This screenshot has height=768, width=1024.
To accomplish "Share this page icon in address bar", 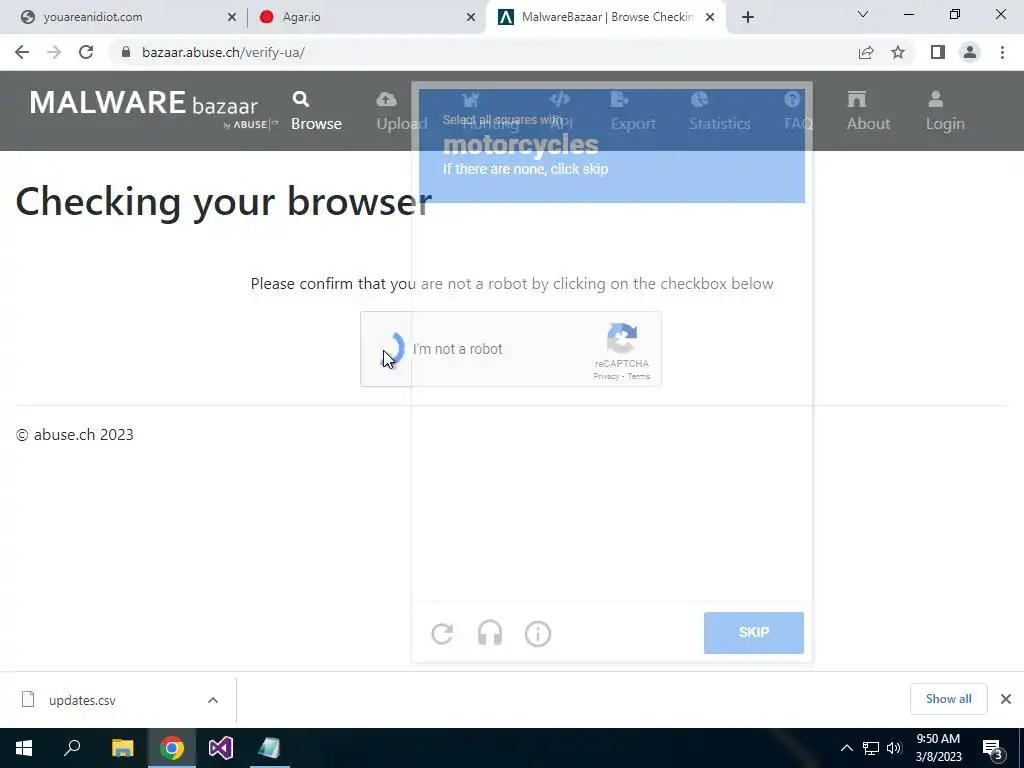I will coord(866,52).
